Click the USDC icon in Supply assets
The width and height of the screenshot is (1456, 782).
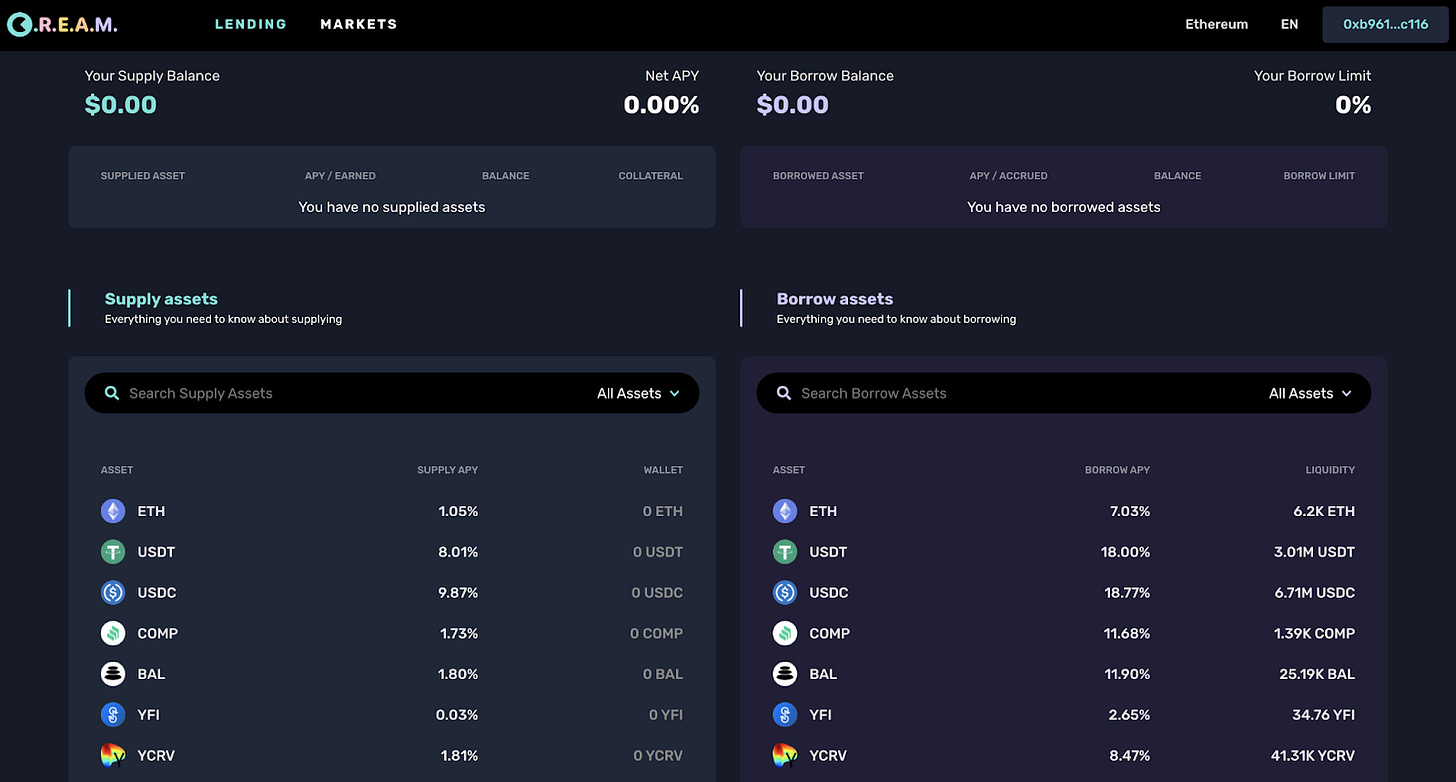click(113, 593)
